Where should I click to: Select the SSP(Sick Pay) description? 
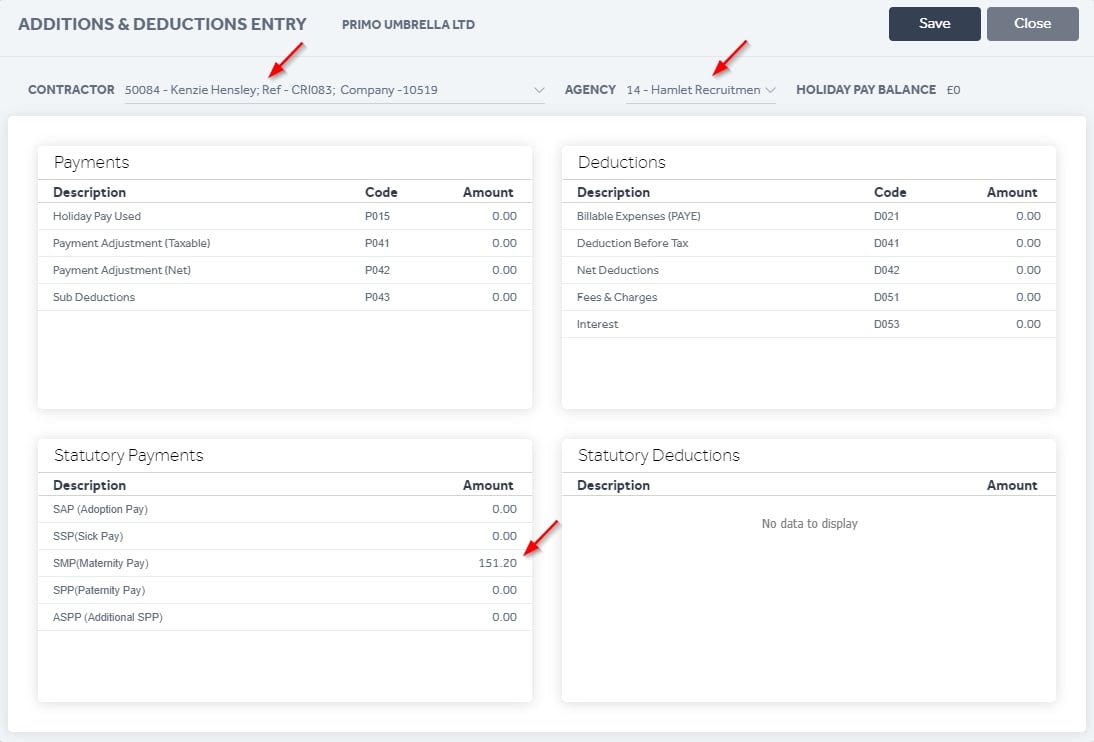click(88, 536)
